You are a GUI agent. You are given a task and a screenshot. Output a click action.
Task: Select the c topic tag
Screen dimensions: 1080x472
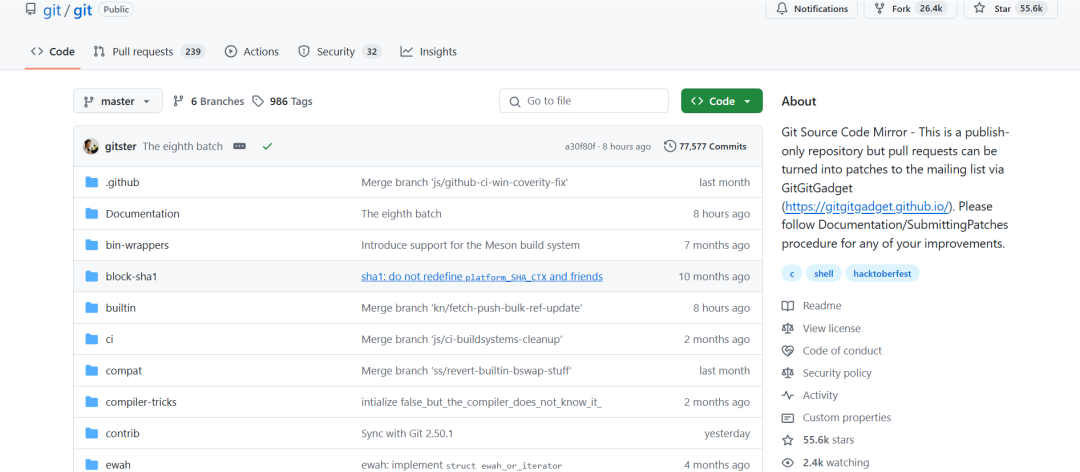791,274
